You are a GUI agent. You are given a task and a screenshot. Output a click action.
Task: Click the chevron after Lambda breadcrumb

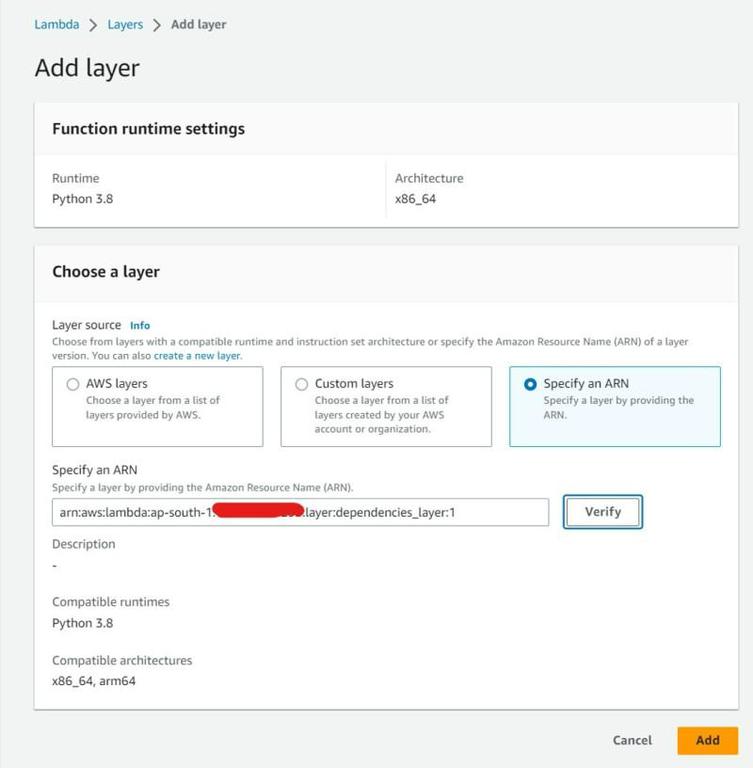(x=93, y=25)
